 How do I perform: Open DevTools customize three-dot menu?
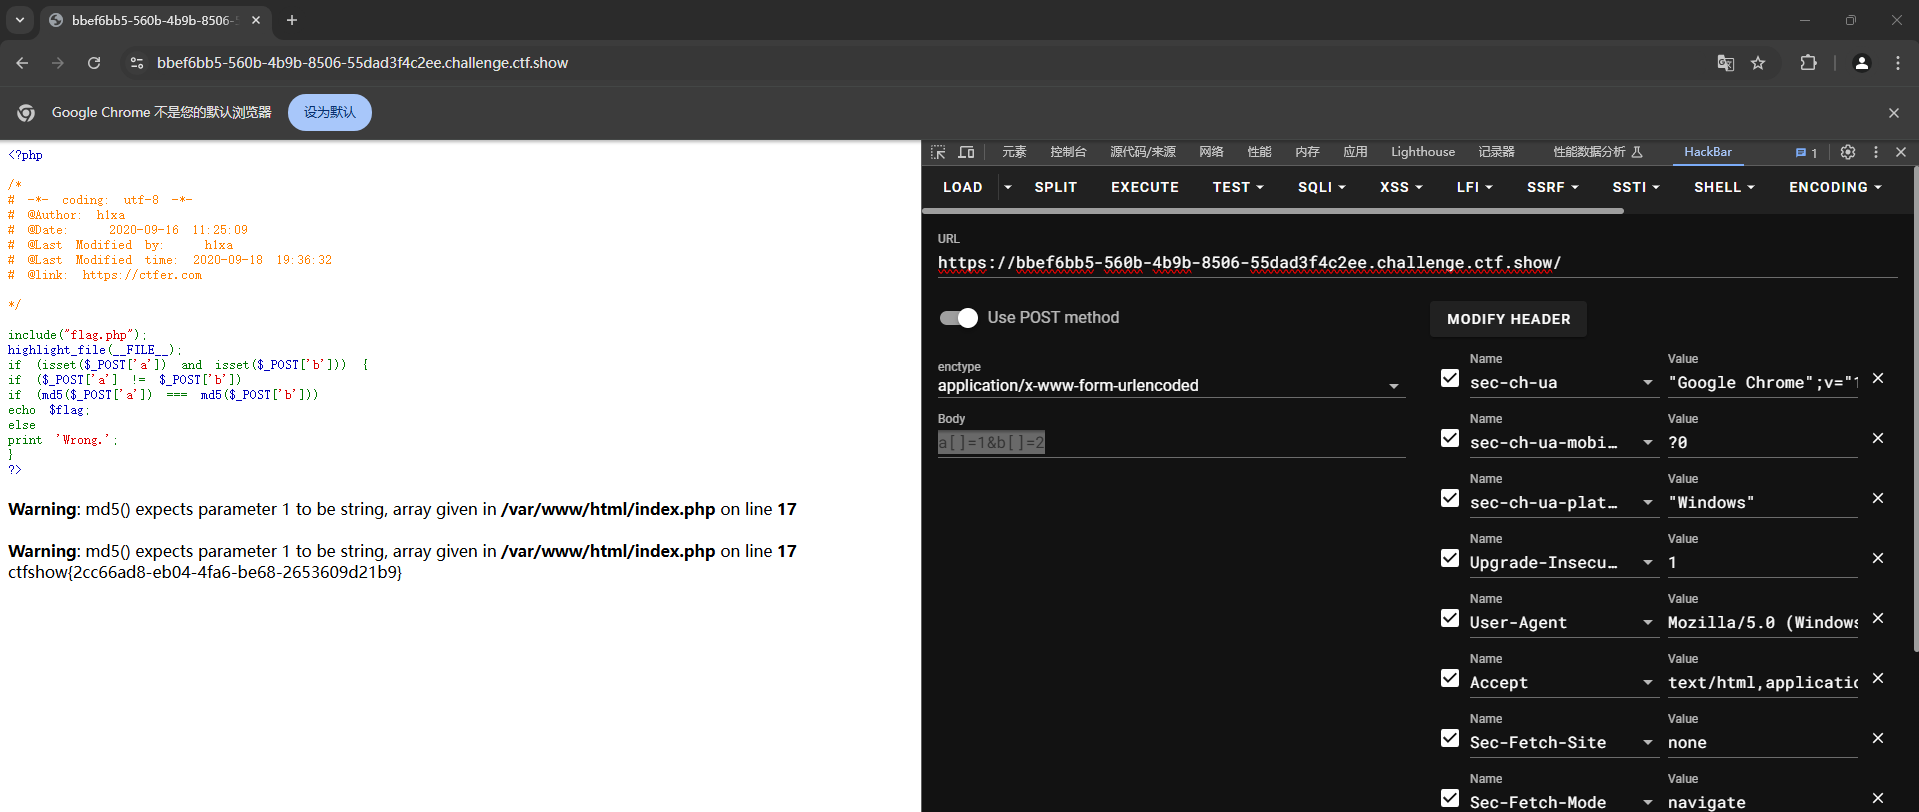pyautogui.click(x=1876, y=152)
